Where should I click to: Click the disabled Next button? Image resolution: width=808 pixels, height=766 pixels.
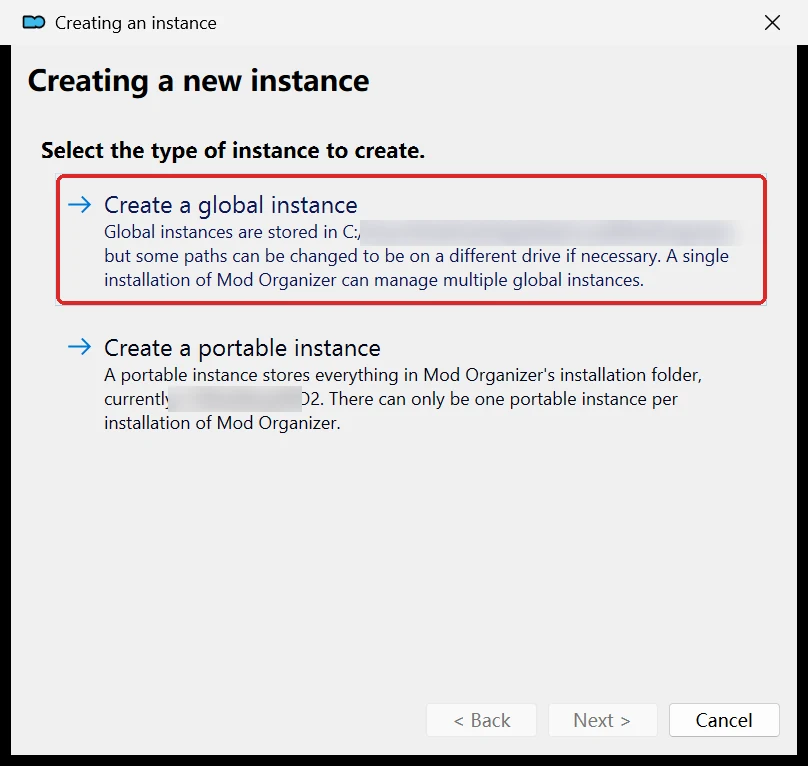pos(602,720)
